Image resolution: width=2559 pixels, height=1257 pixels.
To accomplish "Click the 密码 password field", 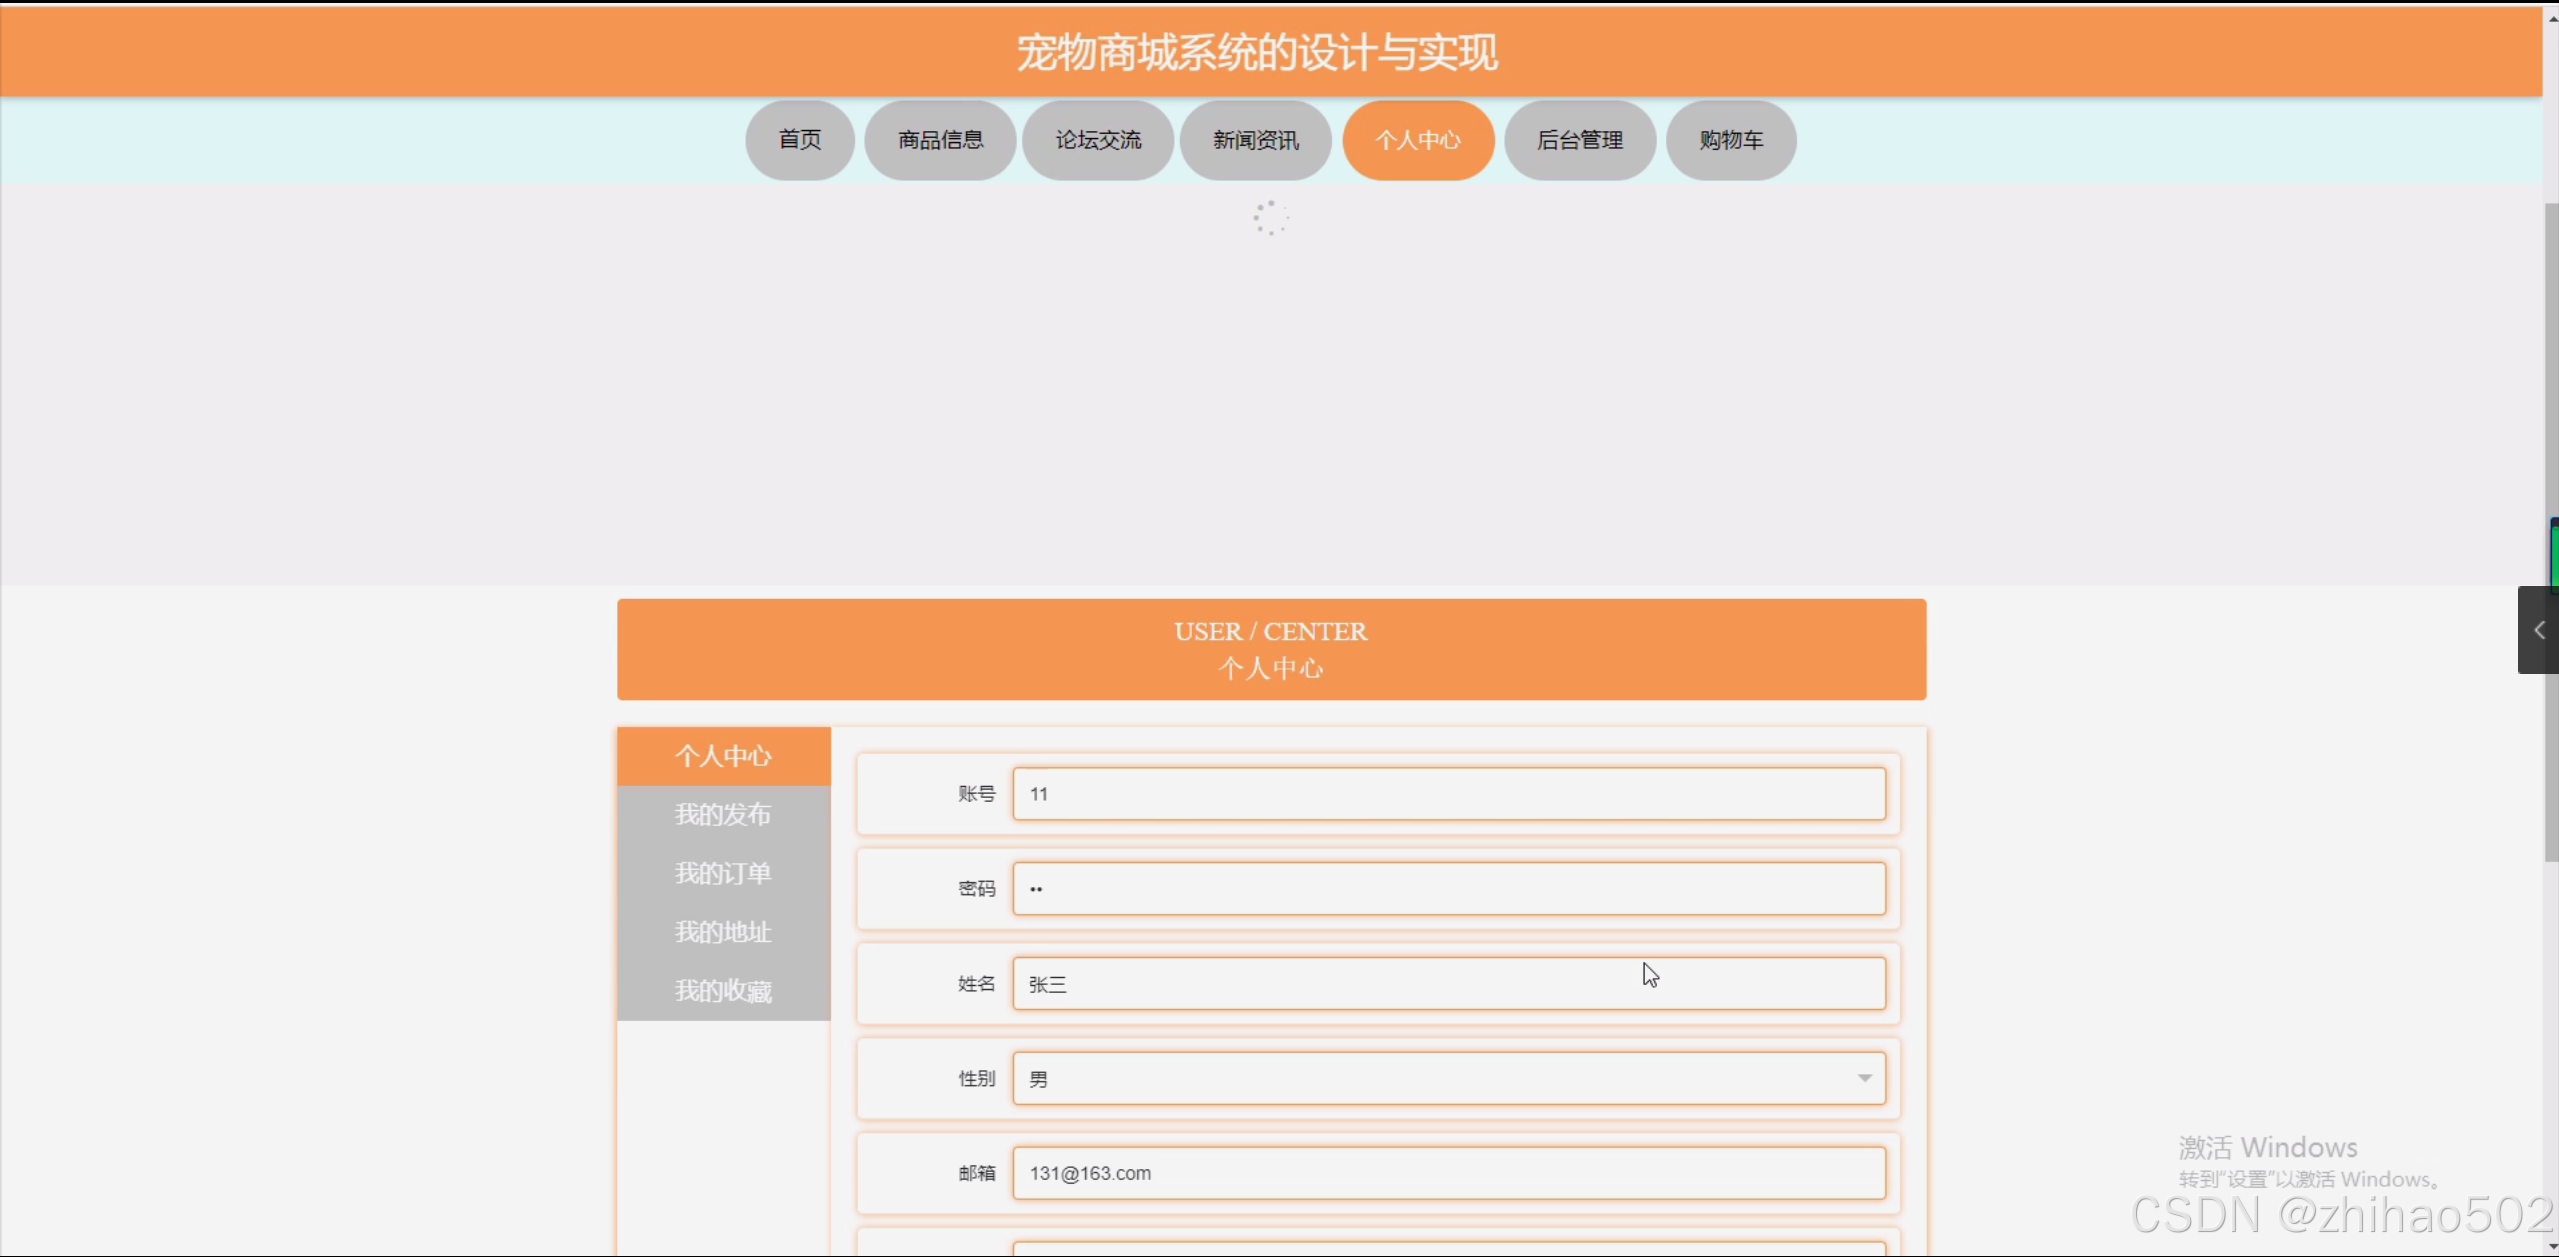I will (x=1448, y=889).
